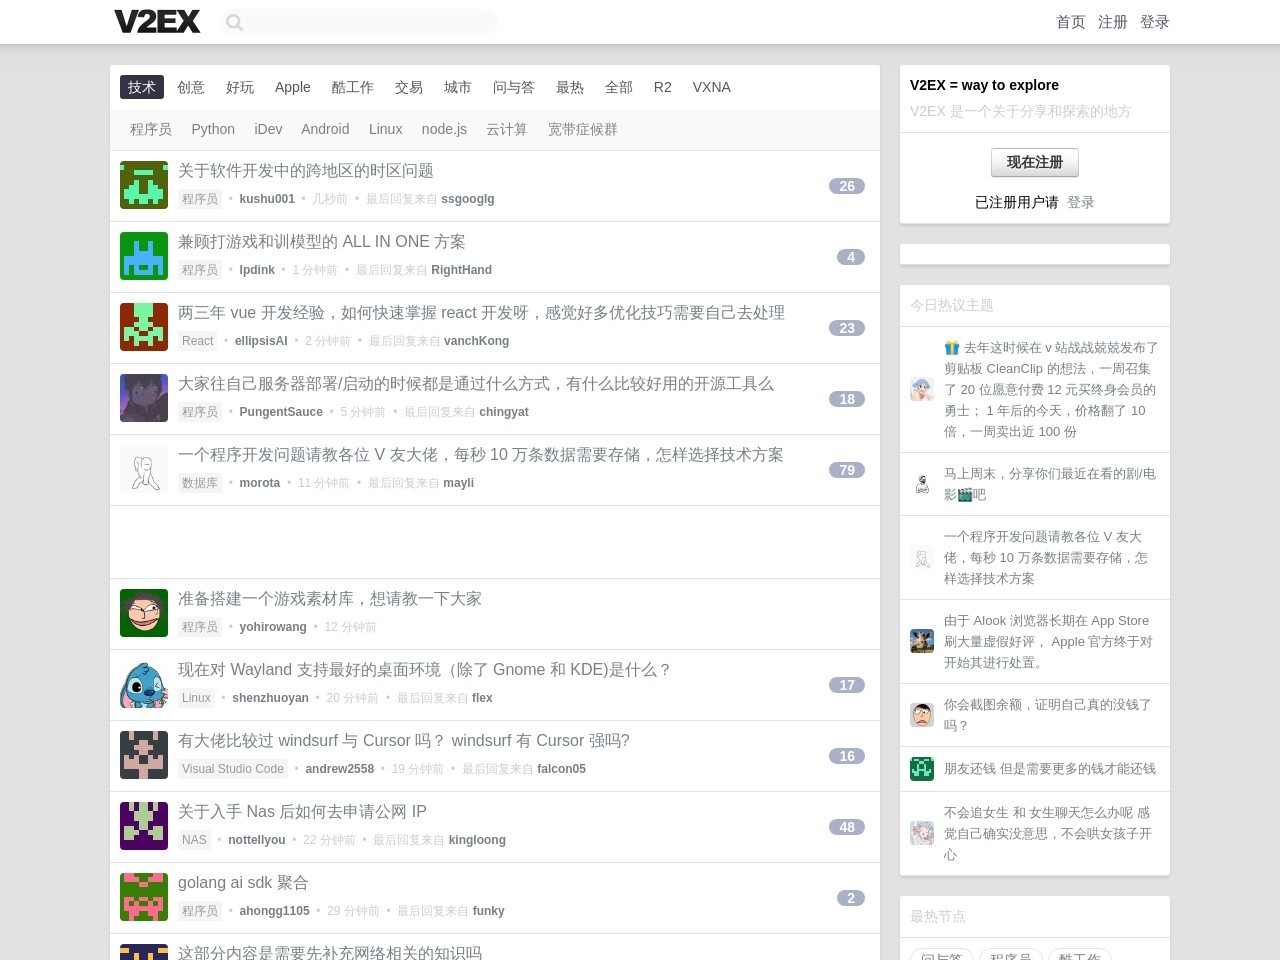Open lpdink's blue pixel avatar

point(144,256)
